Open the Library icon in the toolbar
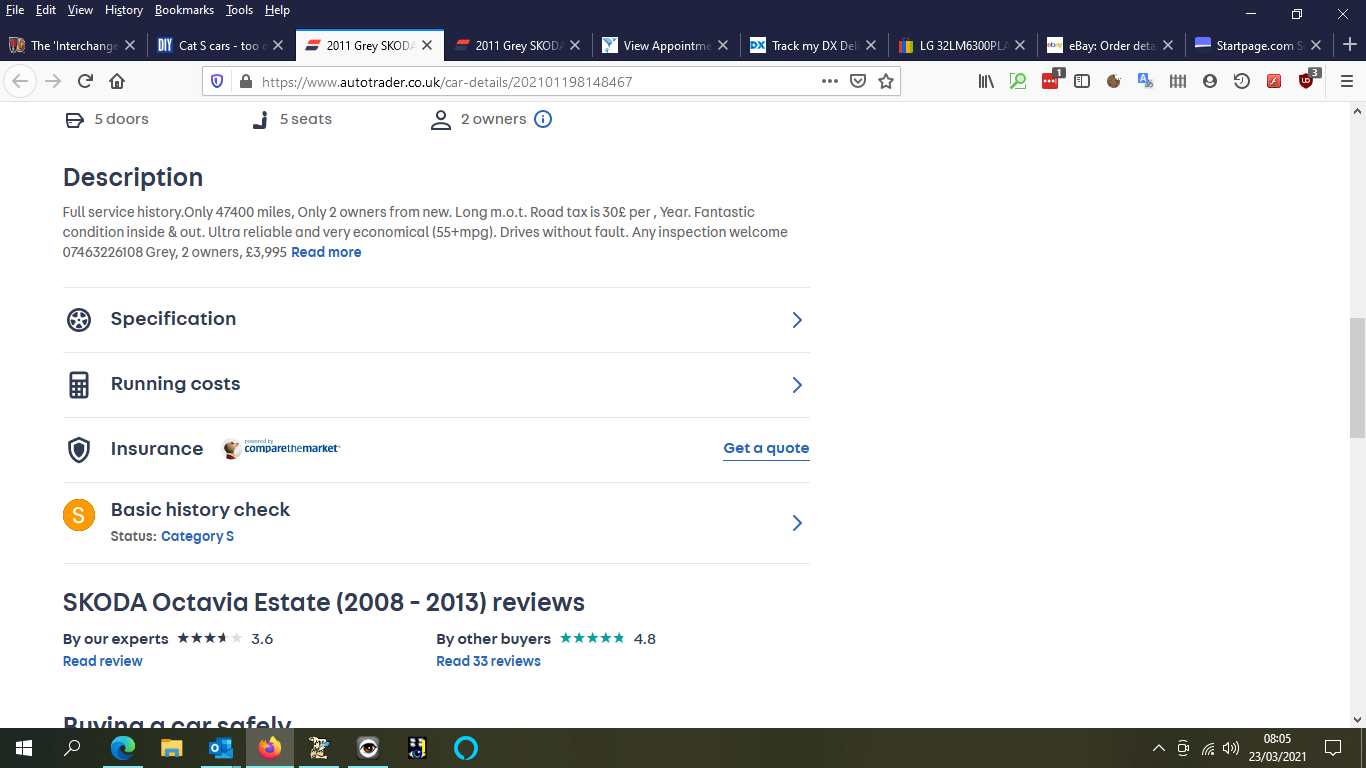This screenshot has height=768, width=1366. point(986,82)
